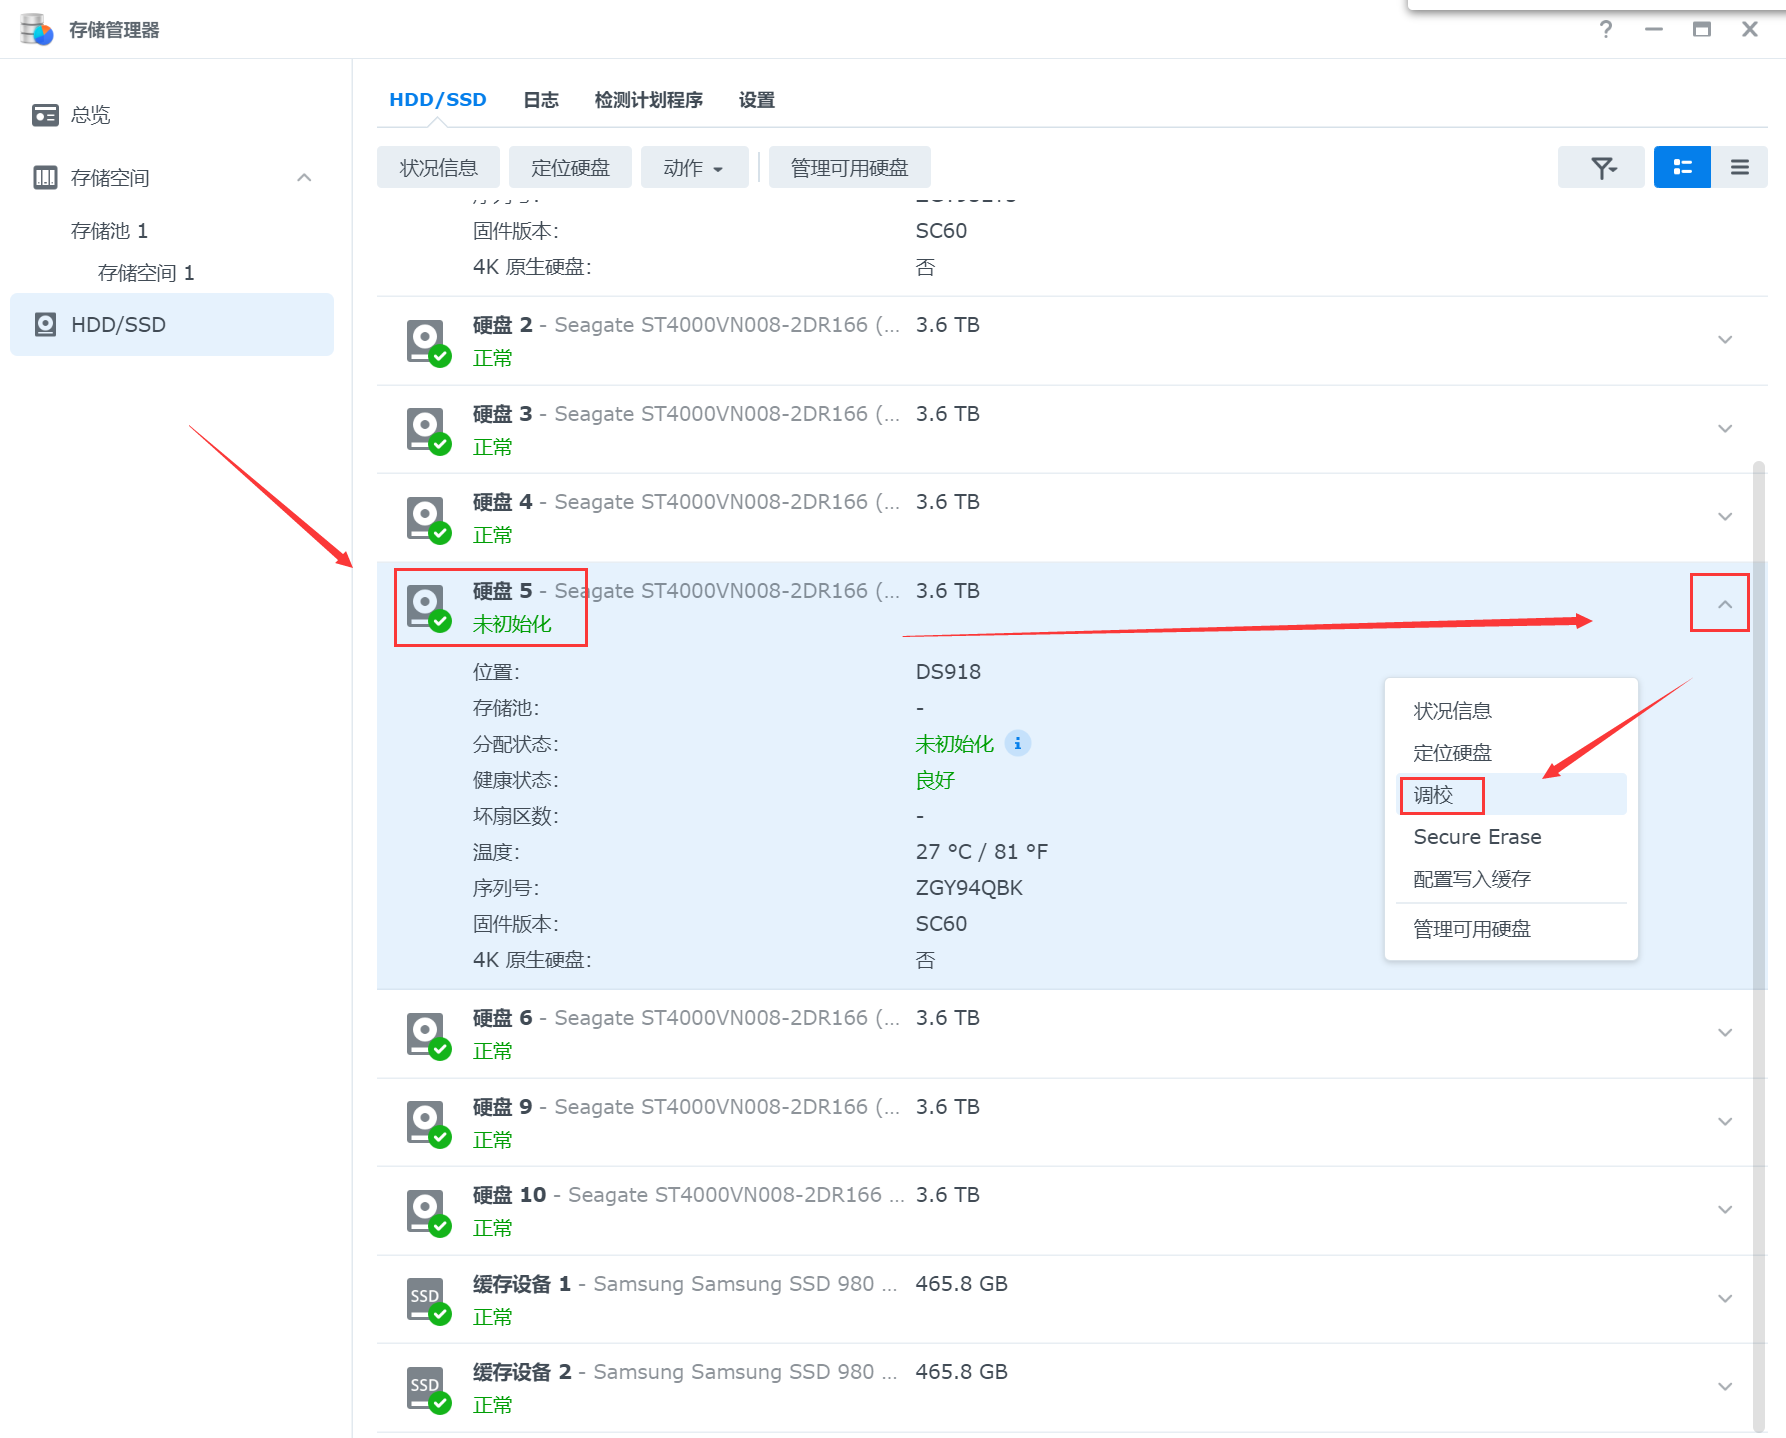Viewport: 1786px width, 1438px height.
Task: Switch to 检测计划程序 tab
Action: (x=648, y=100)
